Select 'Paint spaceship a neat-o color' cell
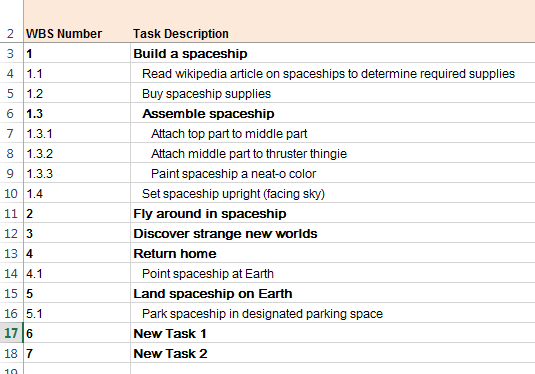 [x=333, y=173]
